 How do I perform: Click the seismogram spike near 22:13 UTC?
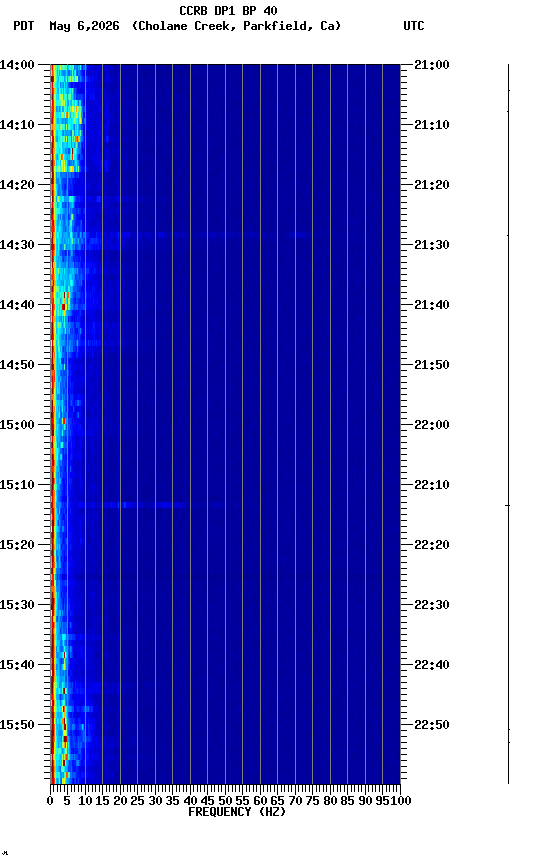(508, 505)
